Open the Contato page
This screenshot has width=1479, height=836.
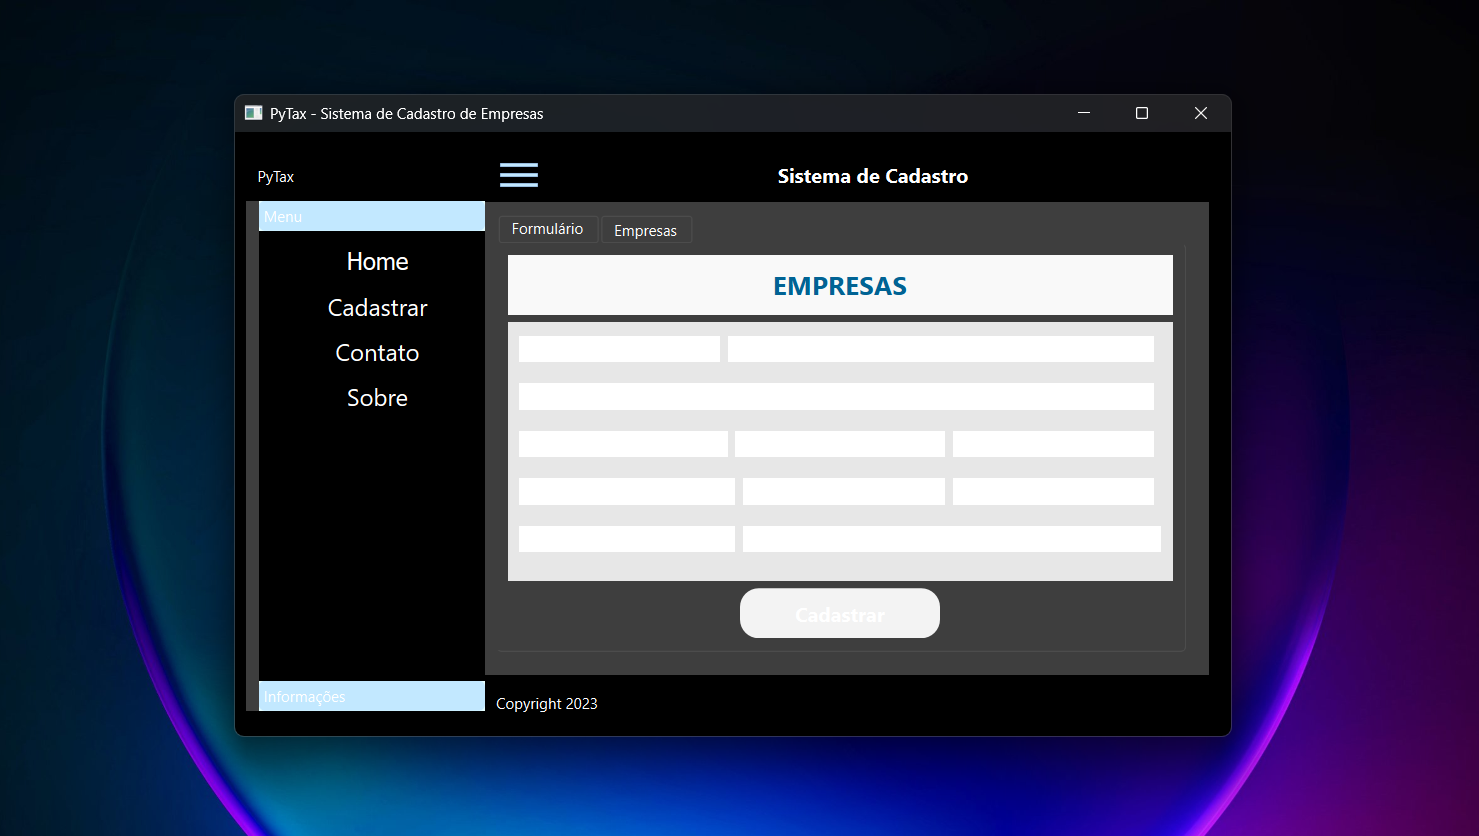tap(377, 352)
